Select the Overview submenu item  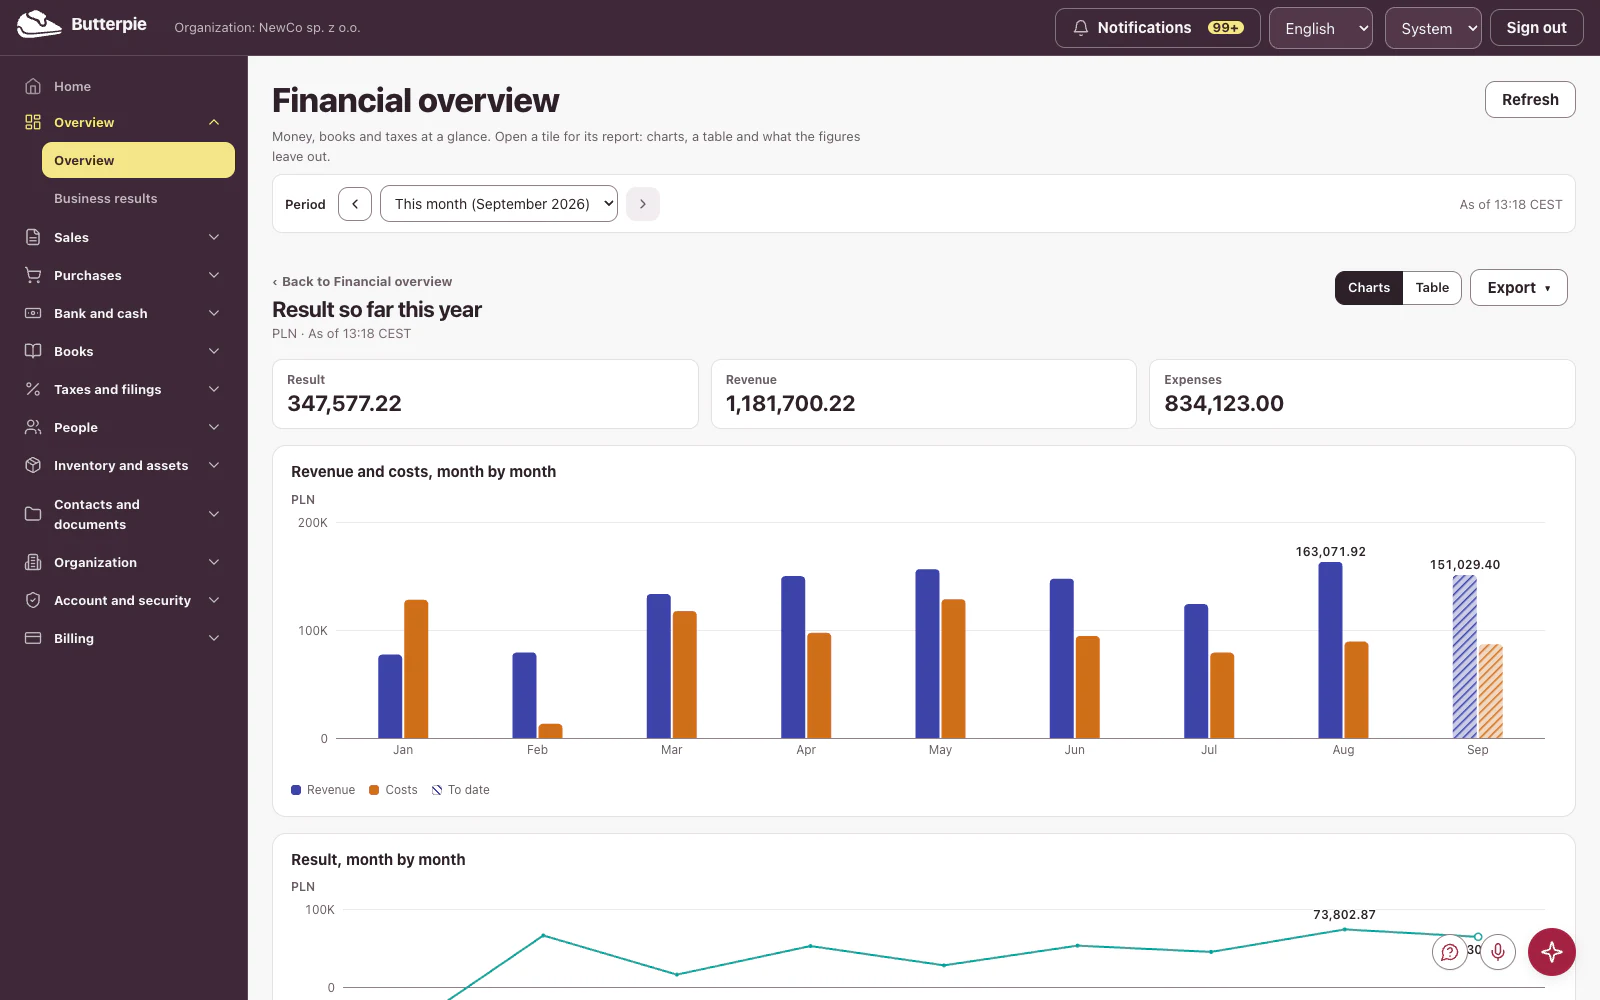[x=138, y=160]
